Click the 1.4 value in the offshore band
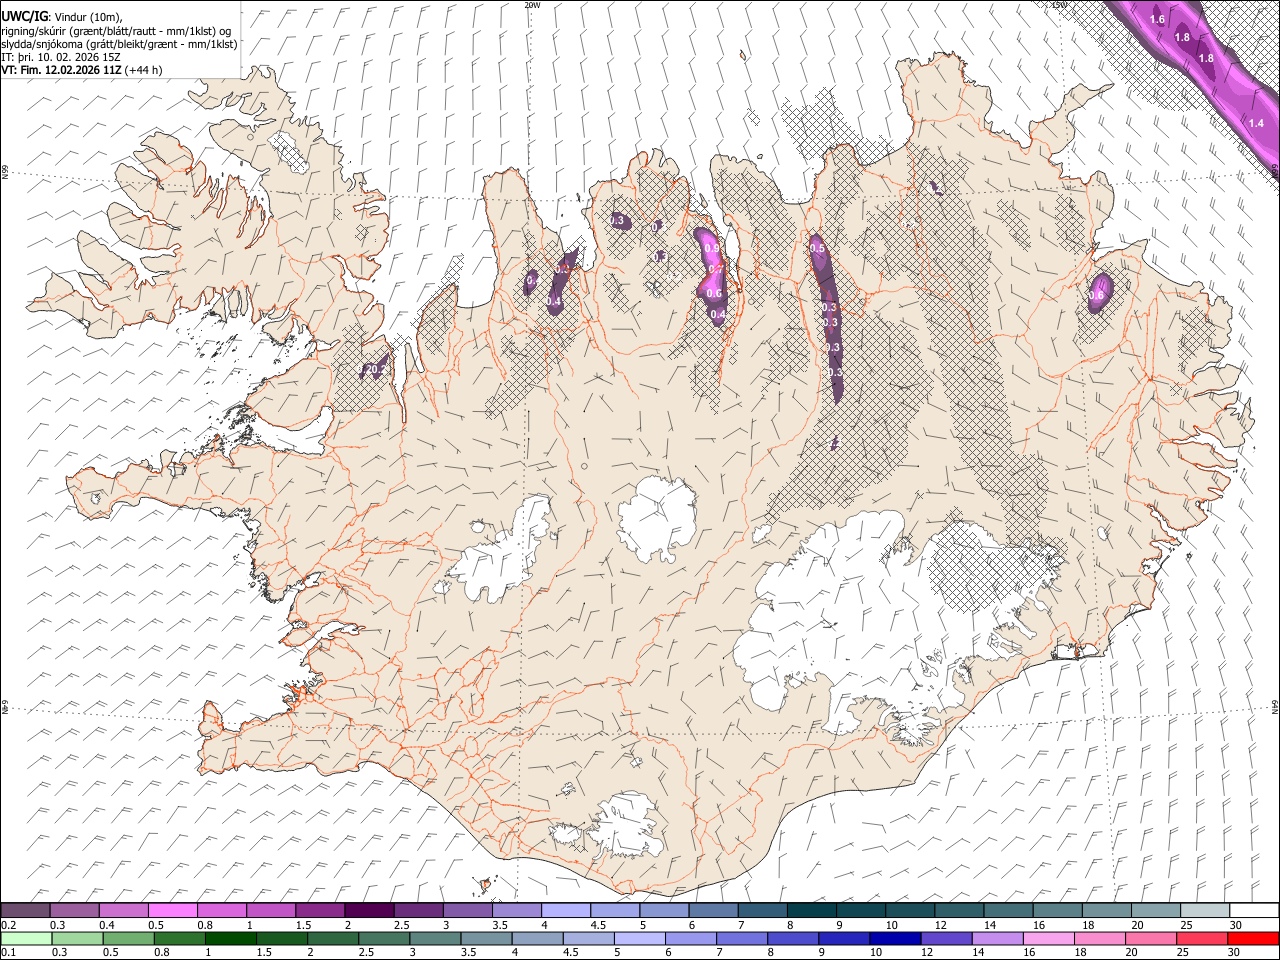The image size is (1280, 960). tap(1257, 123)
